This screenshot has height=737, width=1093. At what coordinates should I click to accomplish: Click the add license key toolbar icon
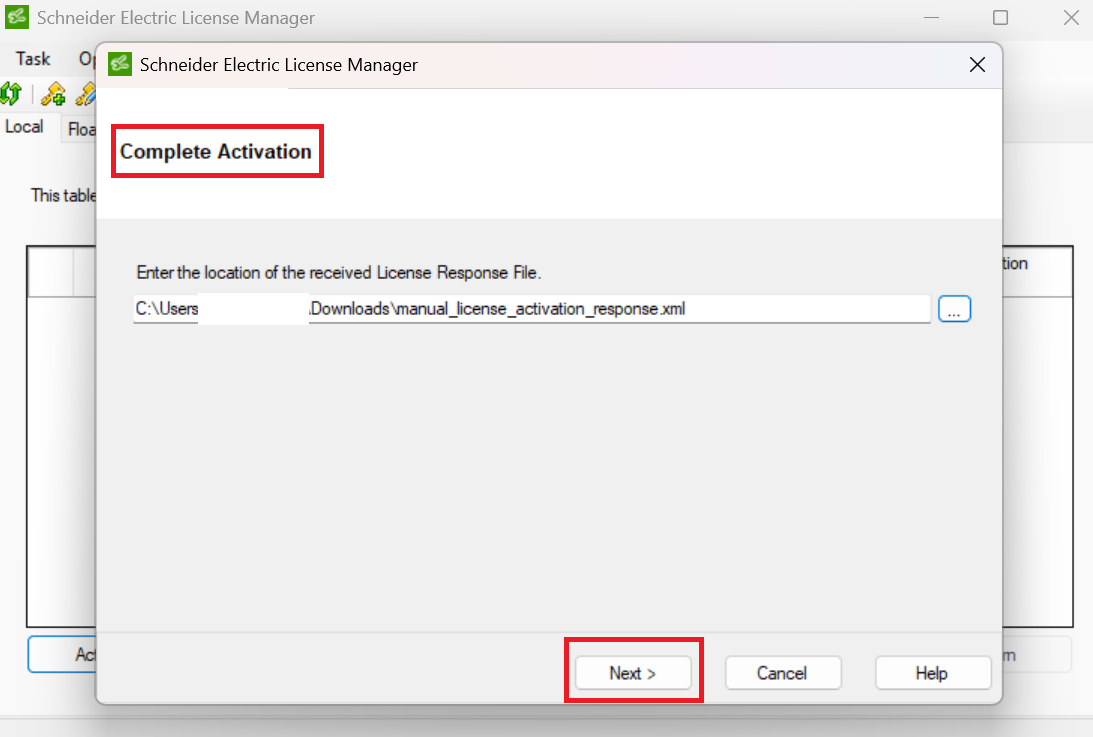tap(53, 94)
